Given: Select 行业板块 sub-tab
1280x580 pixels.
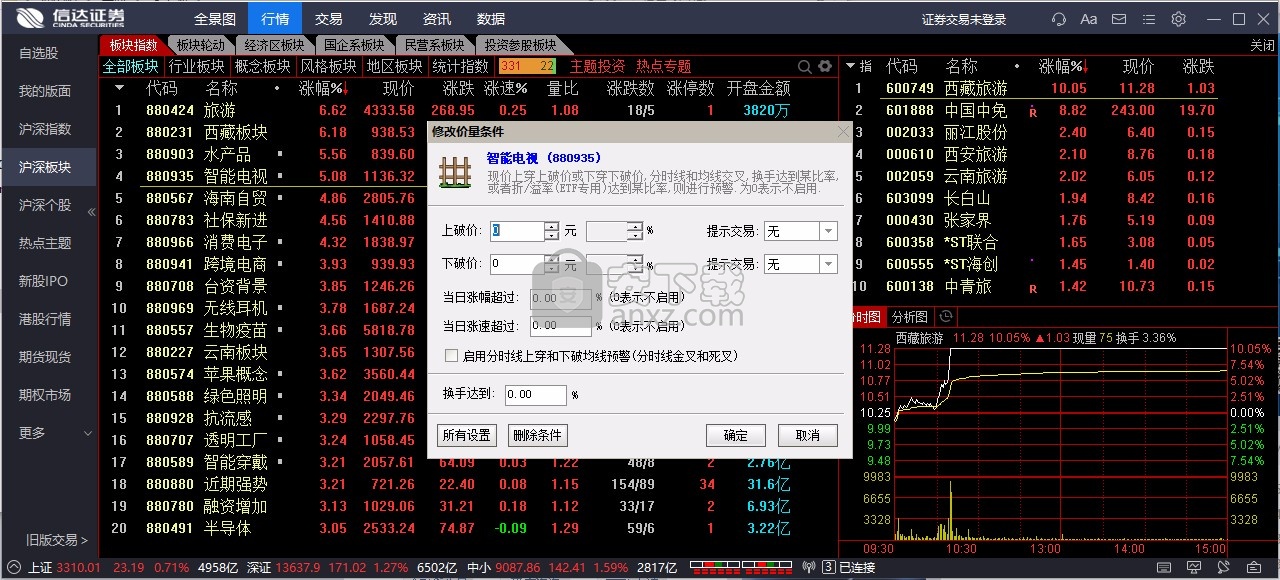Looking at the screenshot, I should click(x=196, y=66).
